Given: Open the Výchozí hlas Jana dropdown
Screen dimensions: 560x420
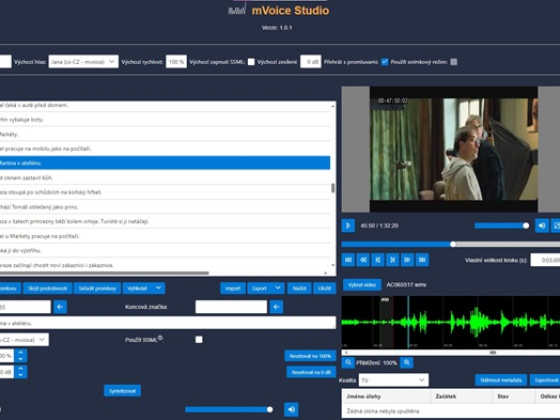Looking at the screenshot, I should (x=84, y=62).
